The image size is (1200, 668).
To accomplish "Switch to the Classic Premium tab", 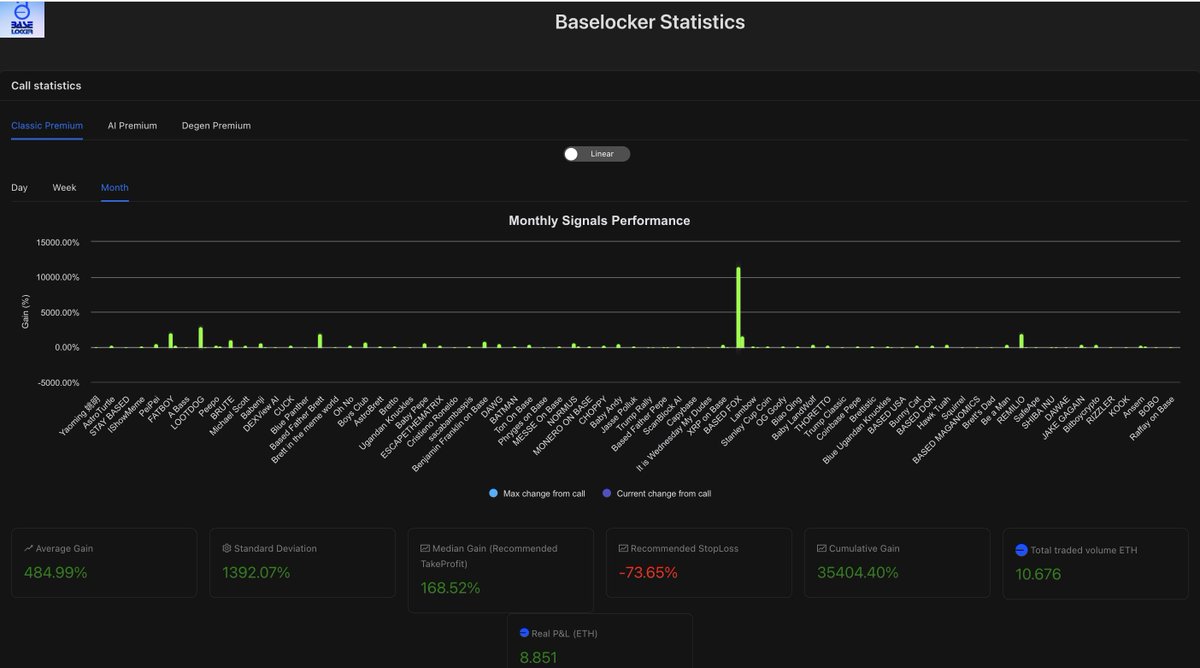I will pyautogui.click(x=47, y=126).
